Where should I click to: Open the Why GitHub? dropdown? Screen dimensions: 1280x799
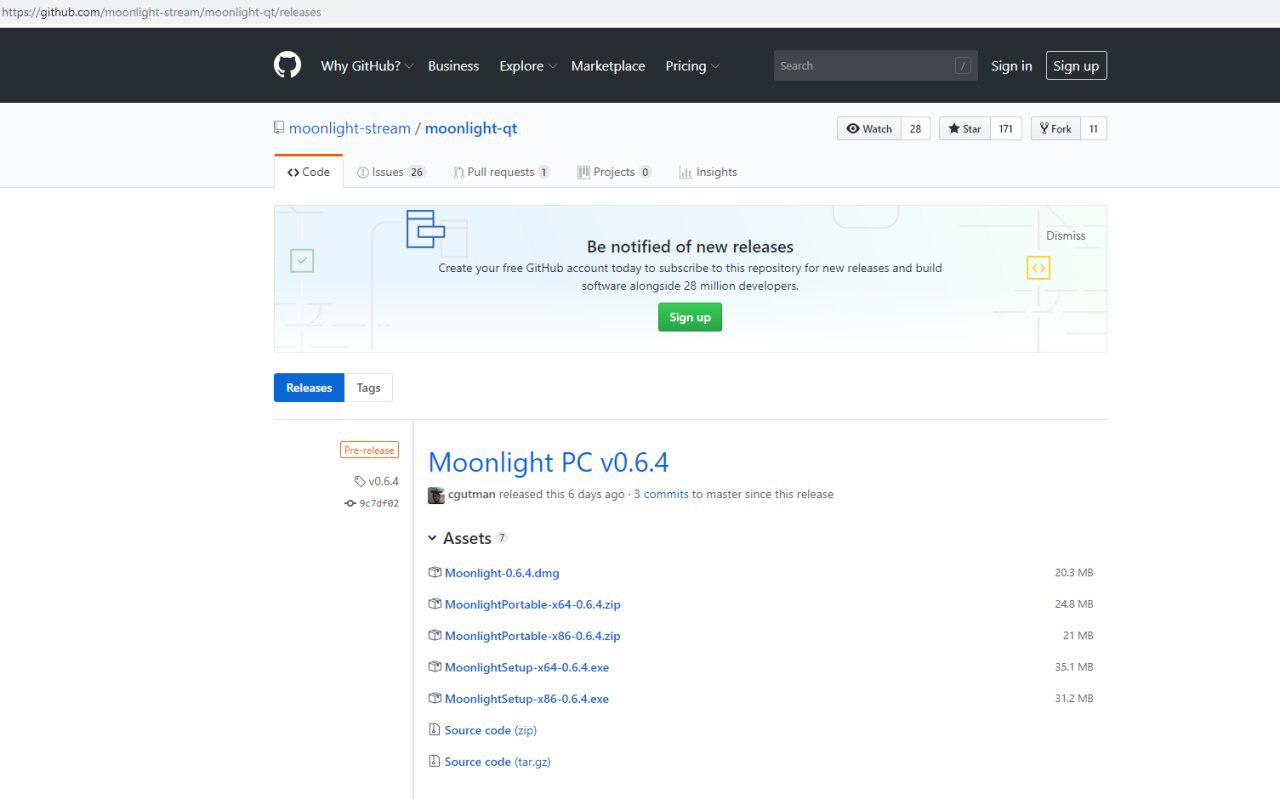(367, 66)
